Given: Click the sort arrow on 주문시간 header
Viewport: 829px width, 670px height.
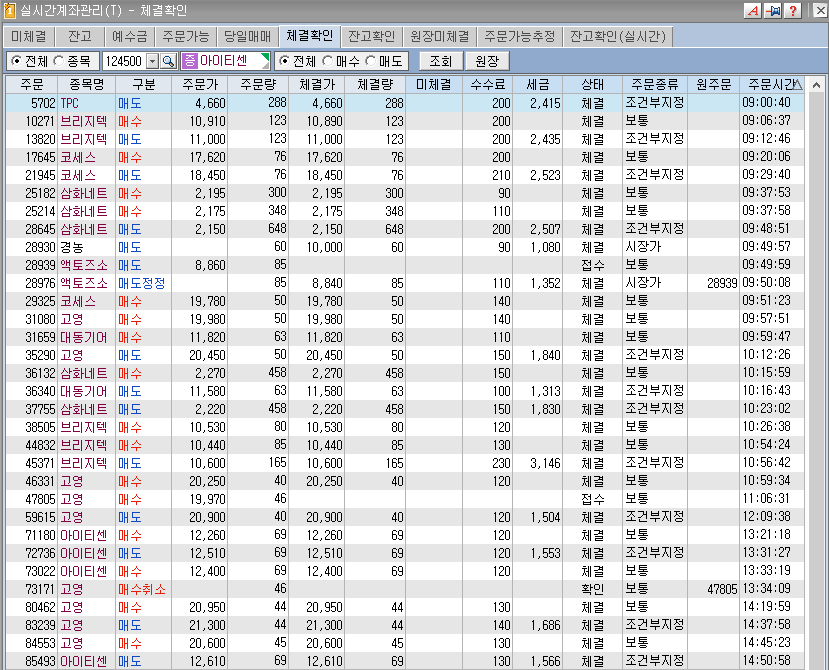Looking at the screenshot, I should pos(798,84).
